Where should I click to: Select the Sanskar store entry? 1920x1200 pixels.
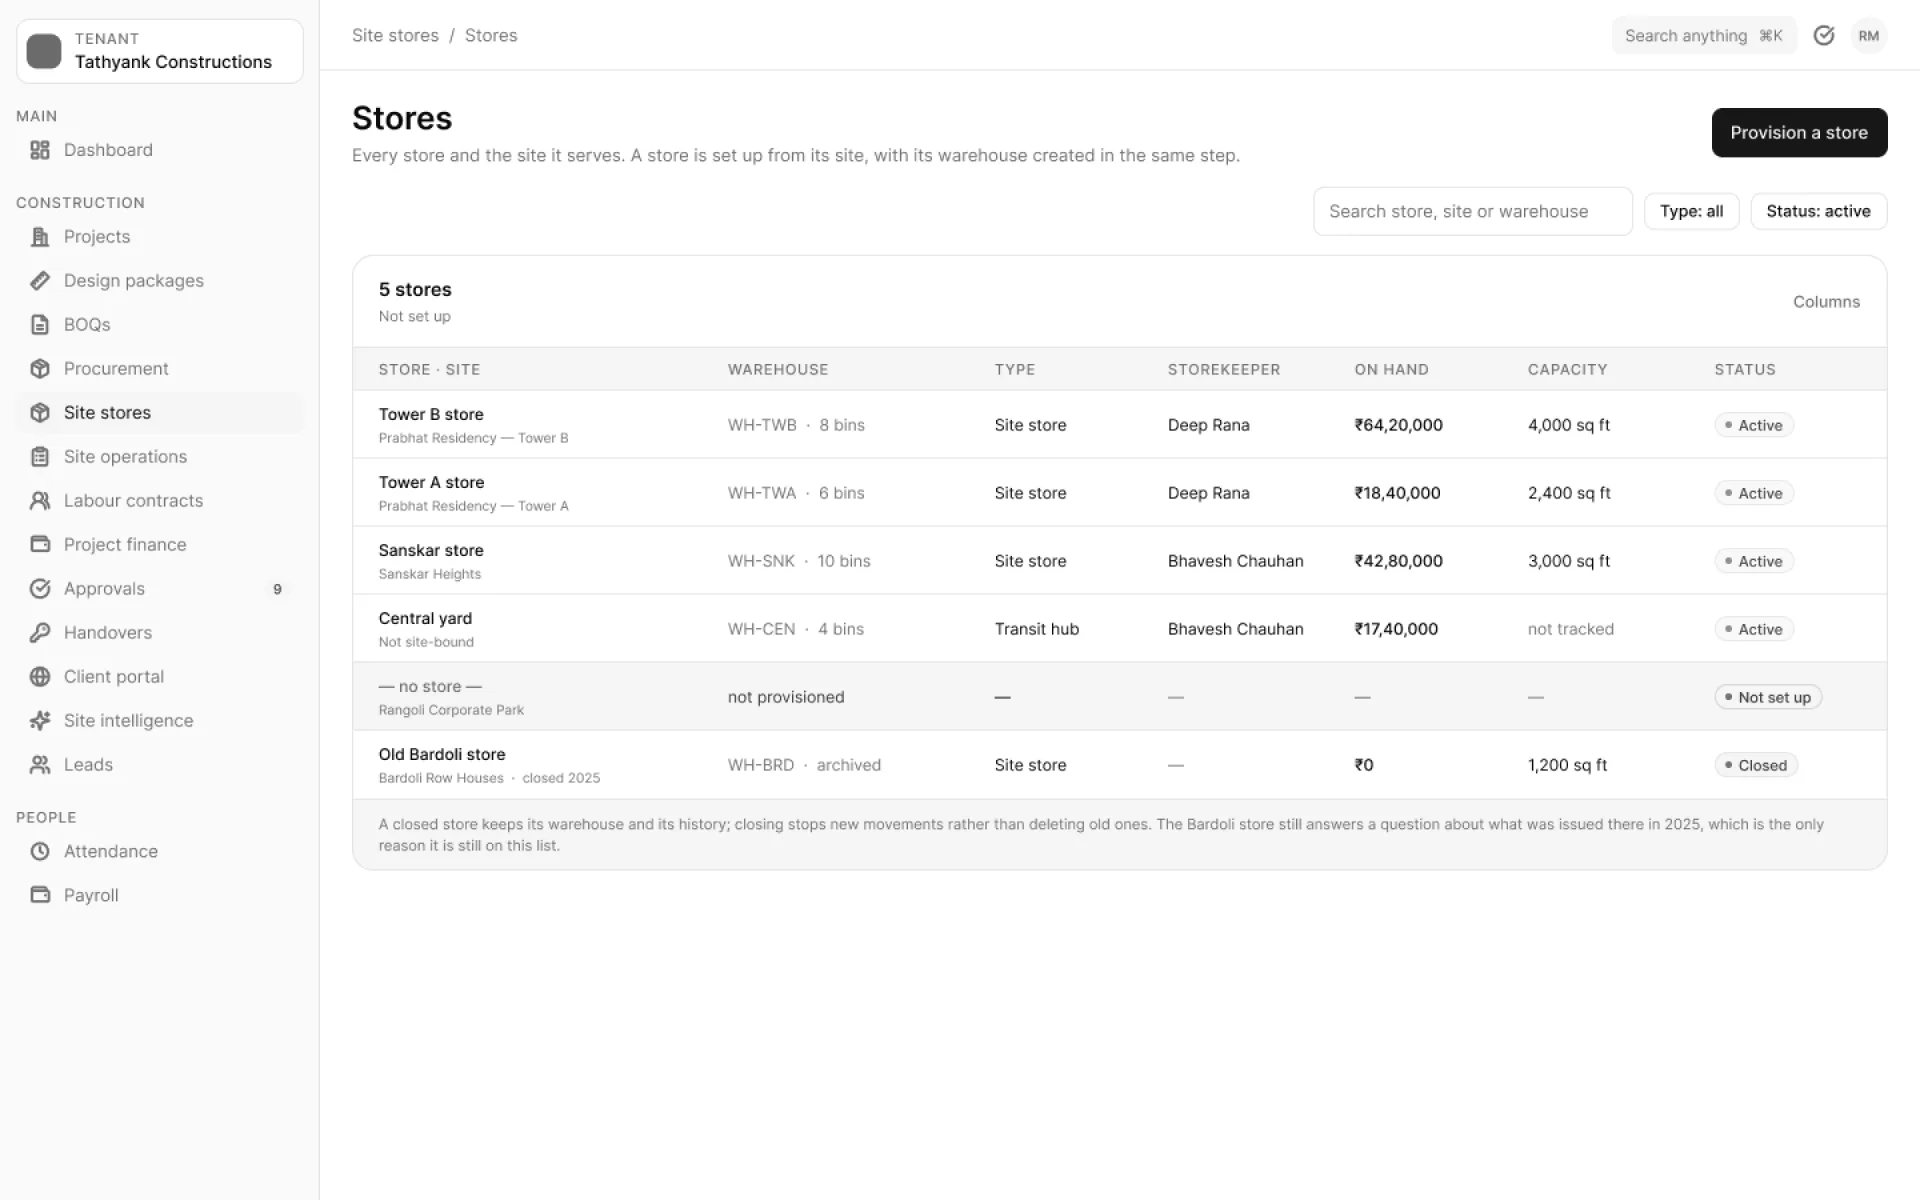point(1119,561)
